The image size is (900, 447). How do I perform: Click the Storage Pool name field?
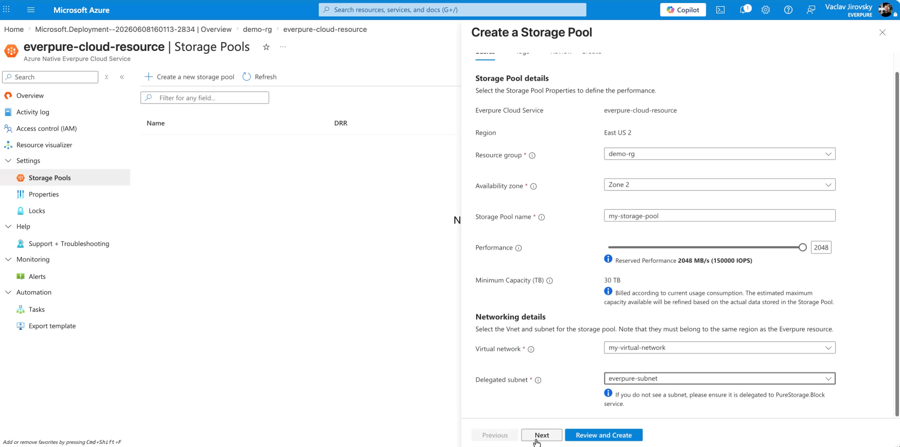(720, 216)
